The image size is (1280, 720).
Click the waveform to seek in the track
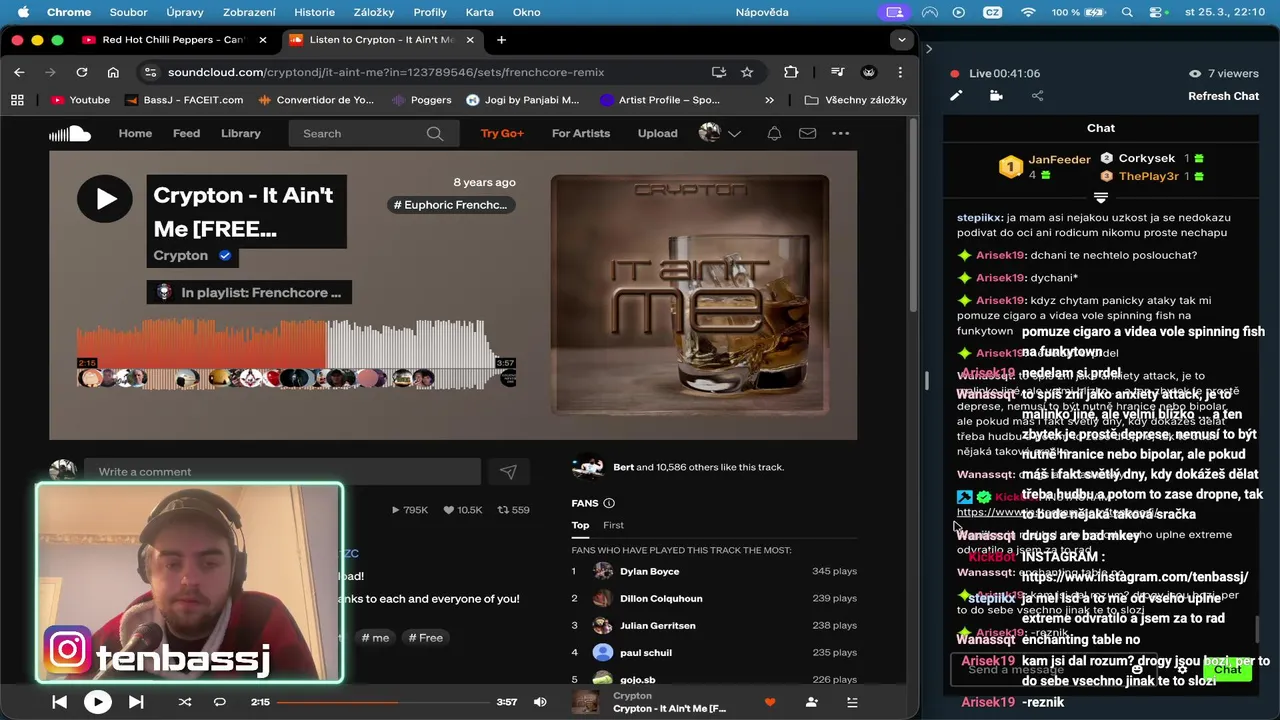pos(296,343)
